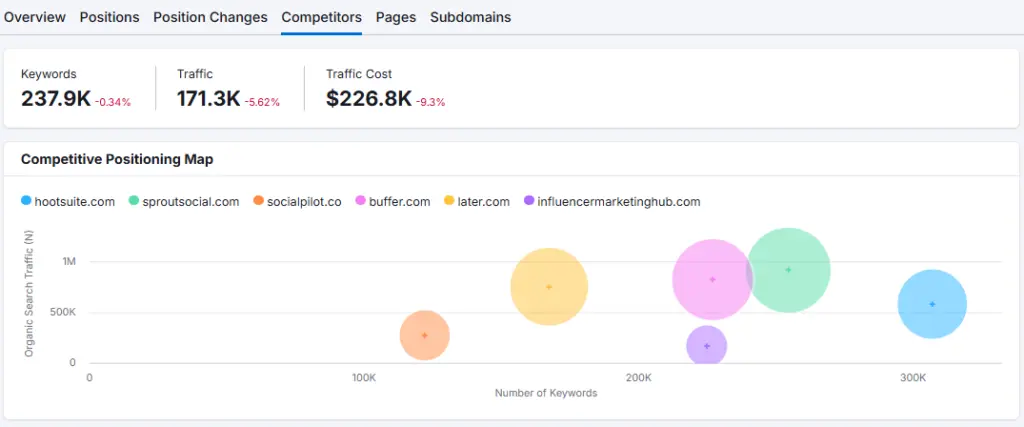Switch to the Positions tab

tap(109, 17)
